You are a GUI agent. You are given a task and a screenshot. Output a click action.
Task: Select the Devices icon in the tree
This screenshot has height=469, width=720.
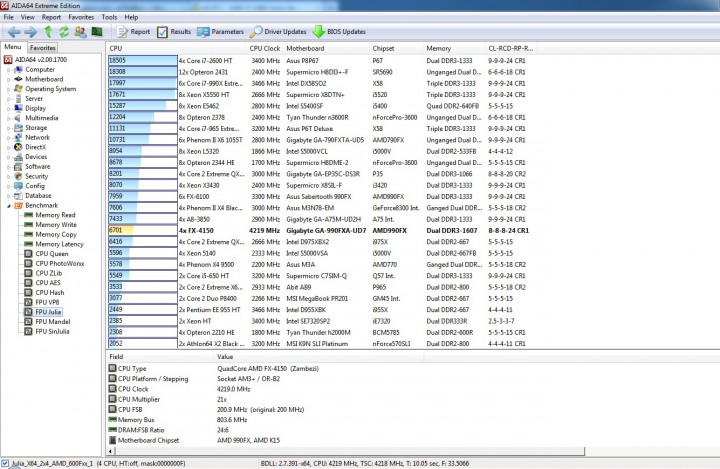click(x=18, y=157)
